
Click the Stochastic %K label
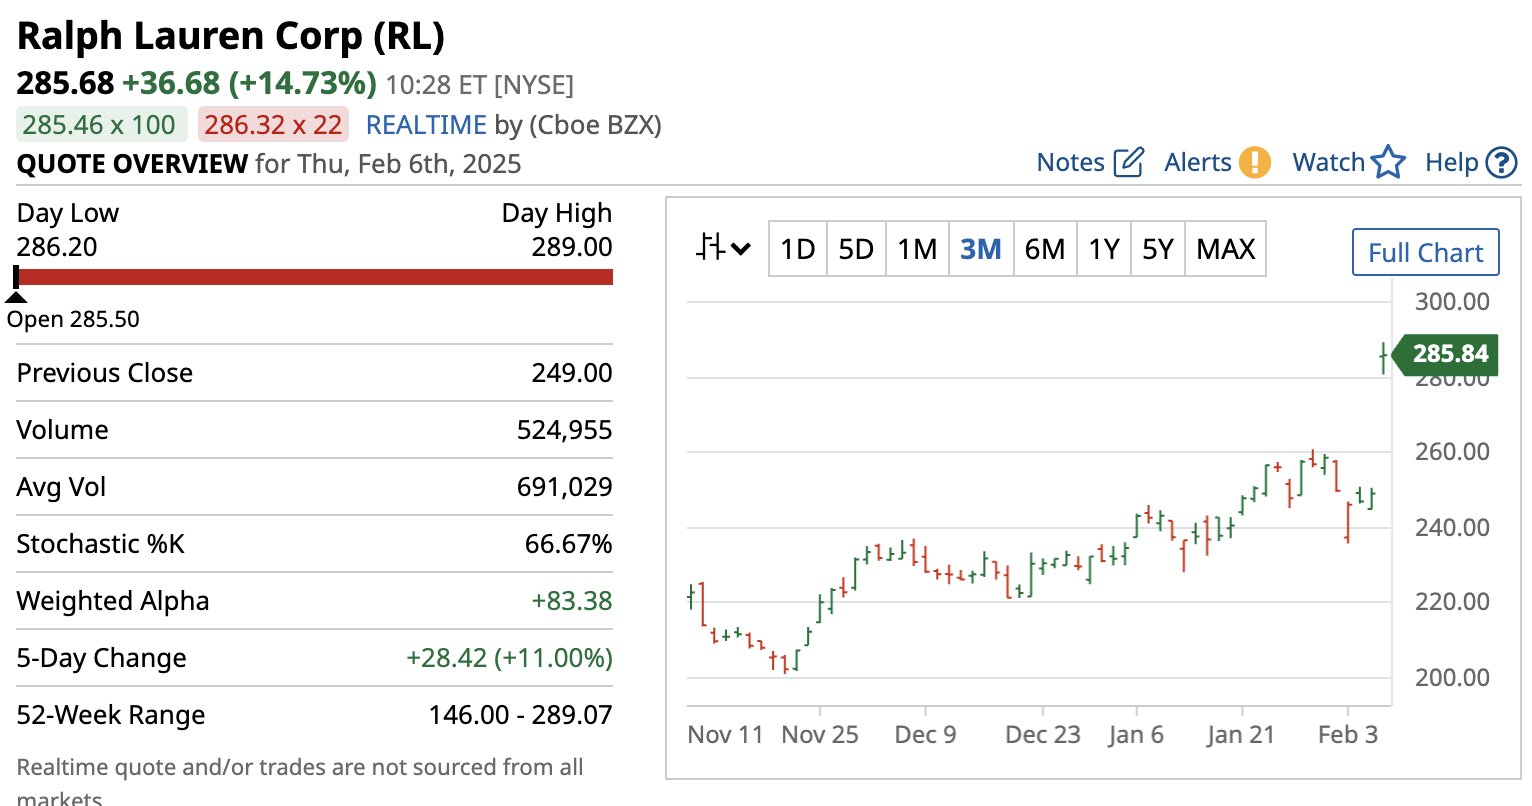[x=101, y=544]
